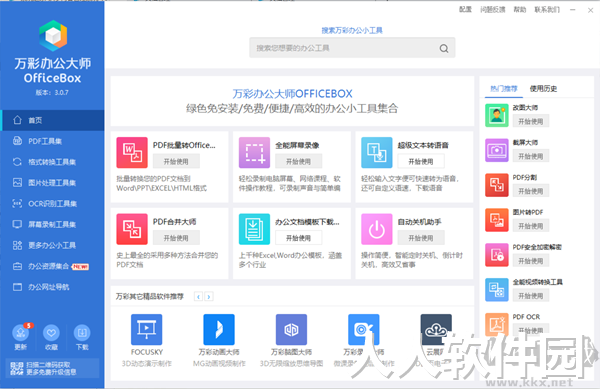Screen dimensions: 600x389
Task: Click the PDF OCR icon
Action: [497, 324]
